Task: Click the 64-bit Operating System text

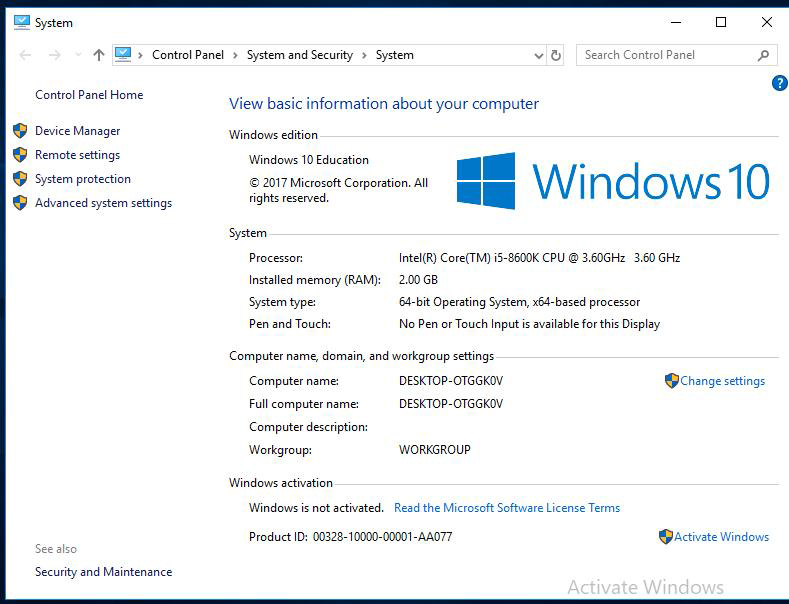Action: (x=519, y=302)
